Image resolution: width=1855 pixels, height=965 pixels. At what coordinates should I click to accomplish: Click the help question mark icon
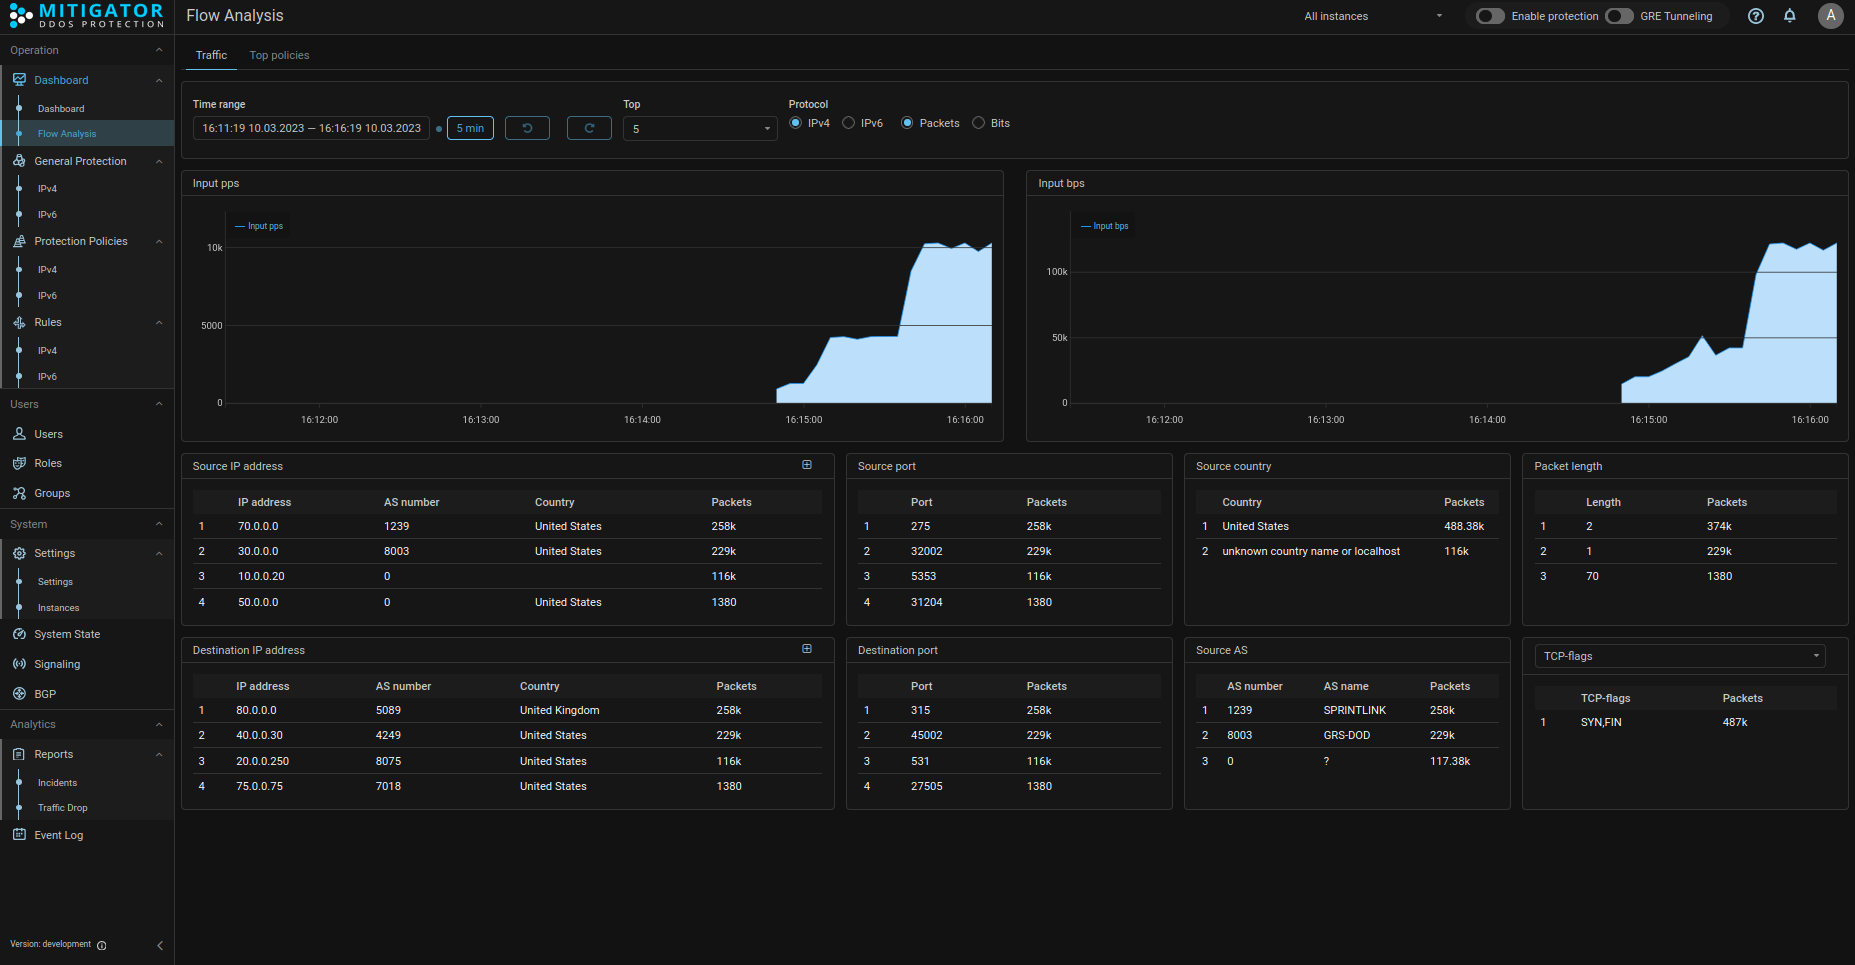1755,16
